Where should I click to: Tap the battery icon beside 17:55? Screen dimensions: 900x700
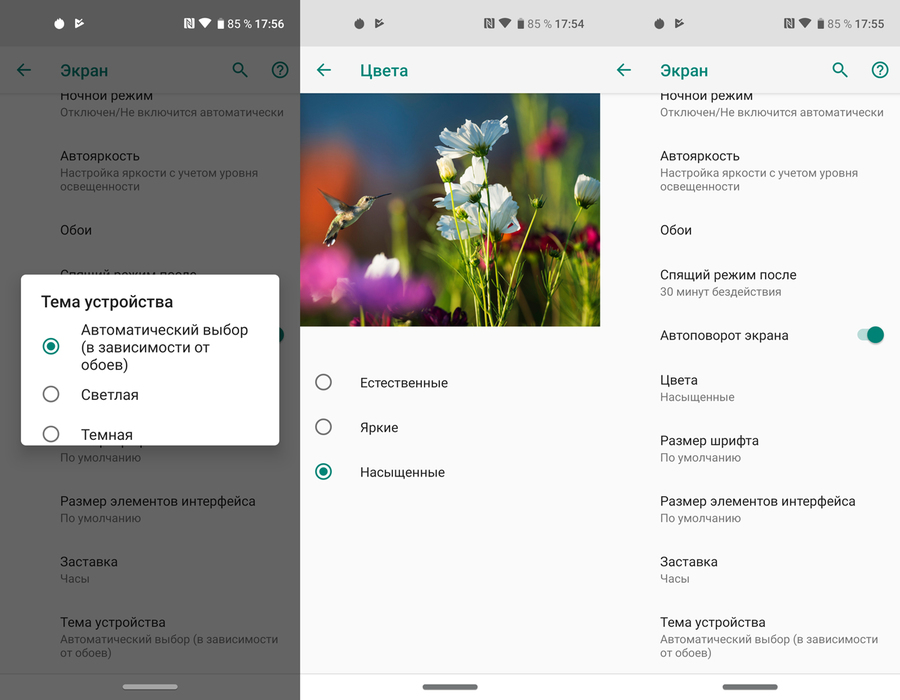(x=821, y=24)
